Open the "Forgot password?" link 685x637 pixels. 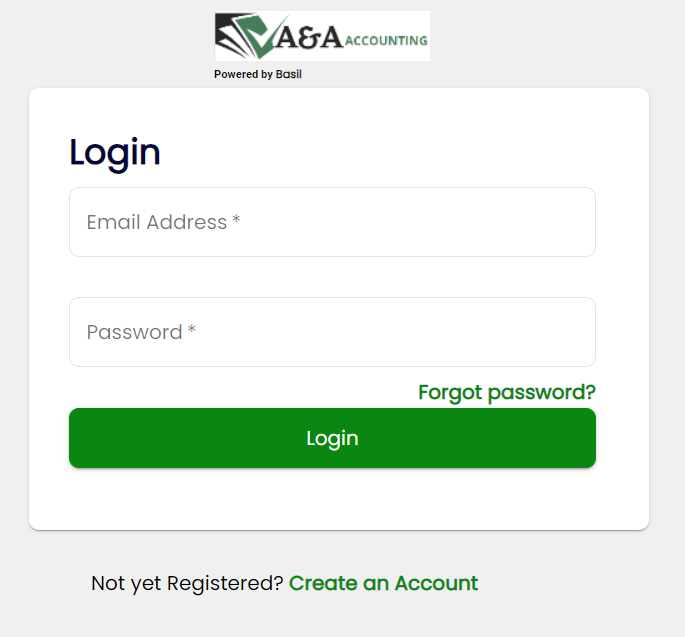click(506, 392)
